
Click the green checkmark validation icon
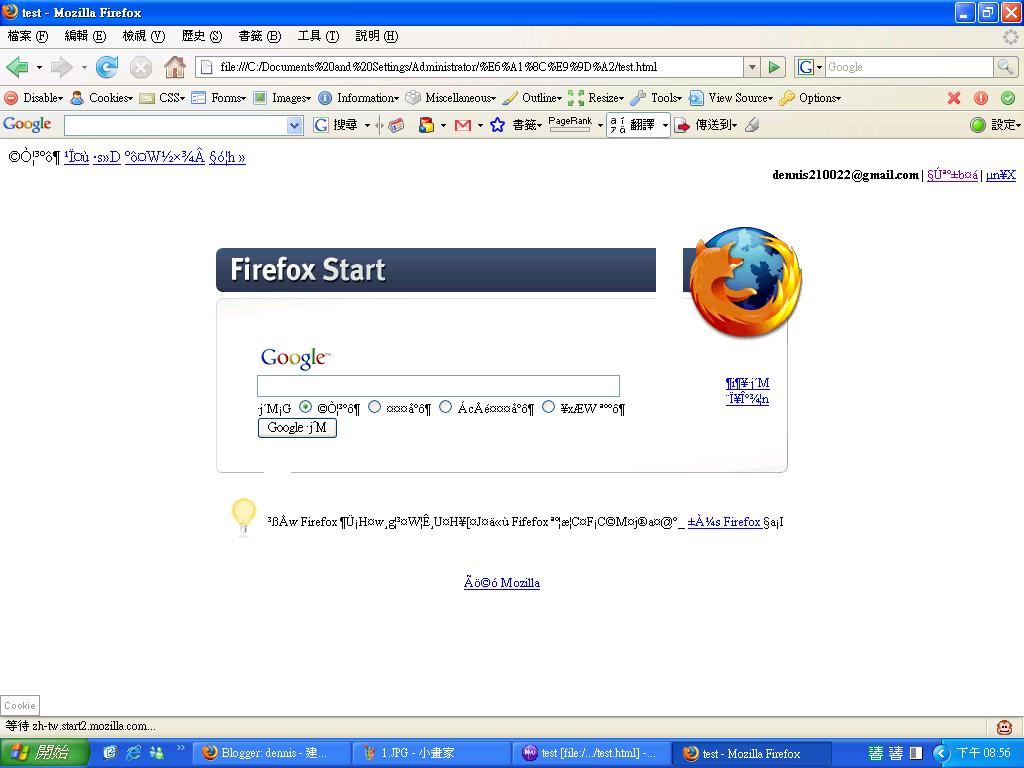pos(1008,98)
